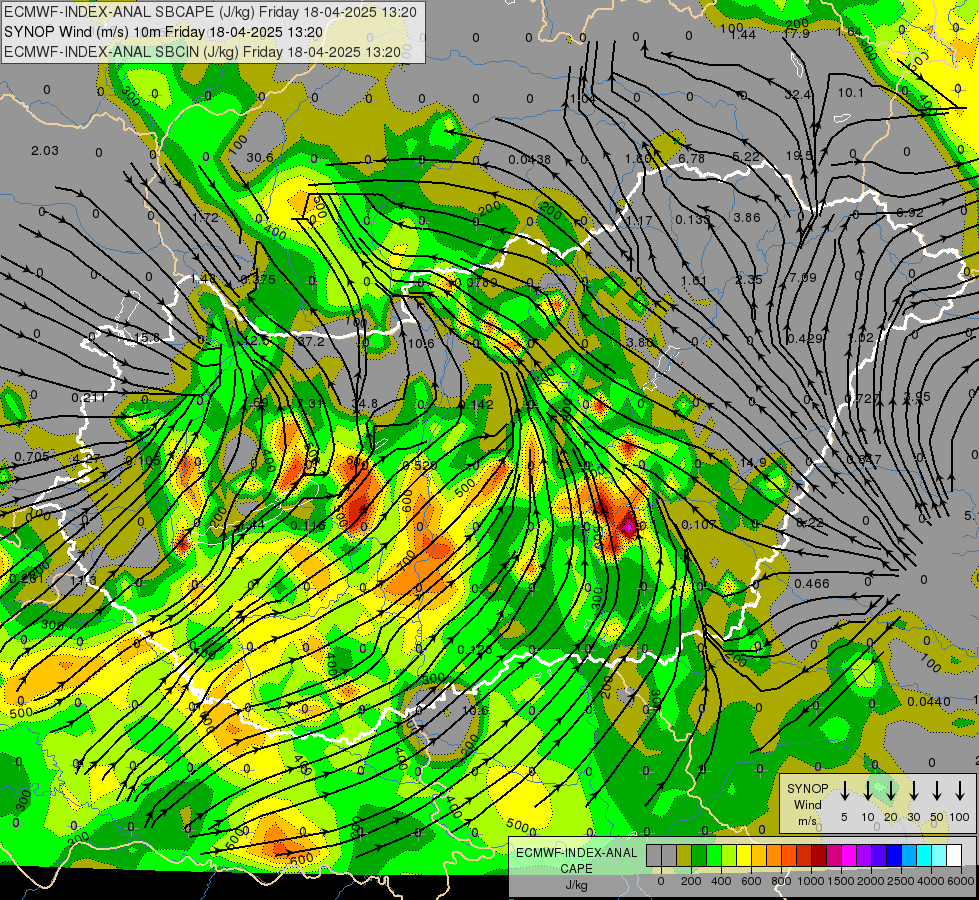Click the 20 m/s wind arrow in legend
Image resolution: width=979 pixels, height=900 pixels.
click(890, 790)
